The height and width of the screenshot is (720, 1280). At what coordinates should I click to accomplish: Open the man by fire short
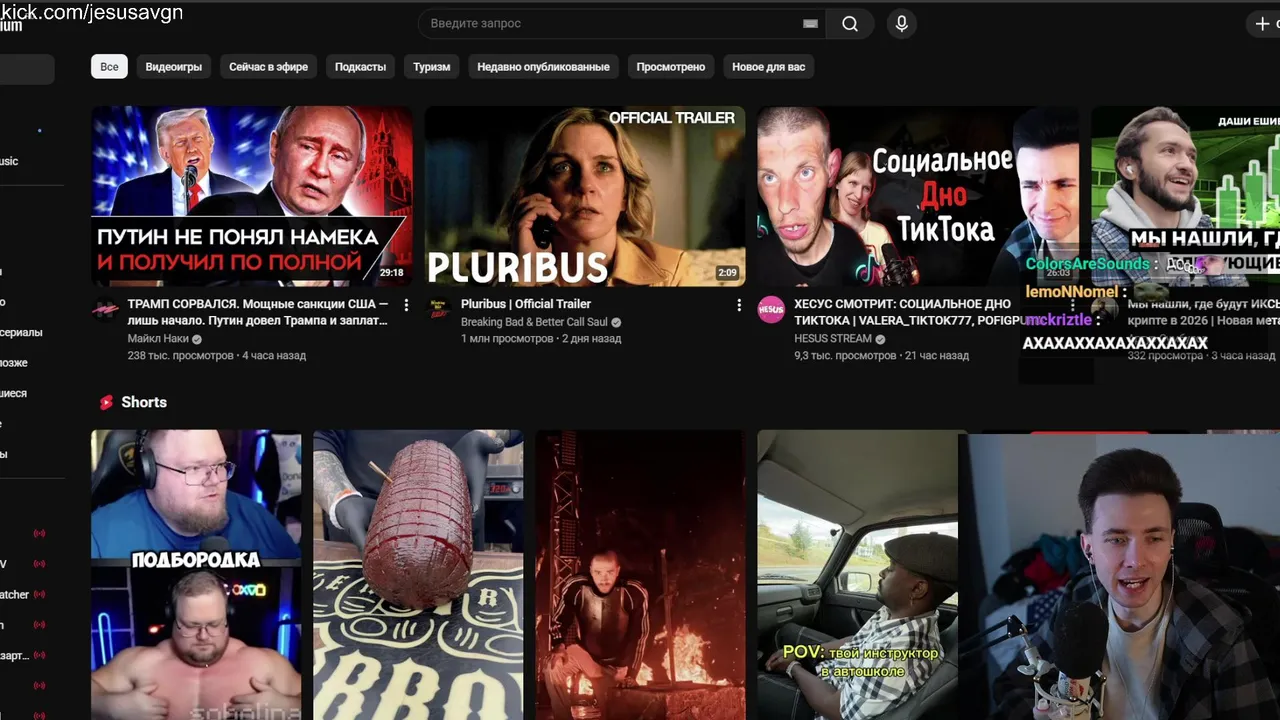click(640, 575)
